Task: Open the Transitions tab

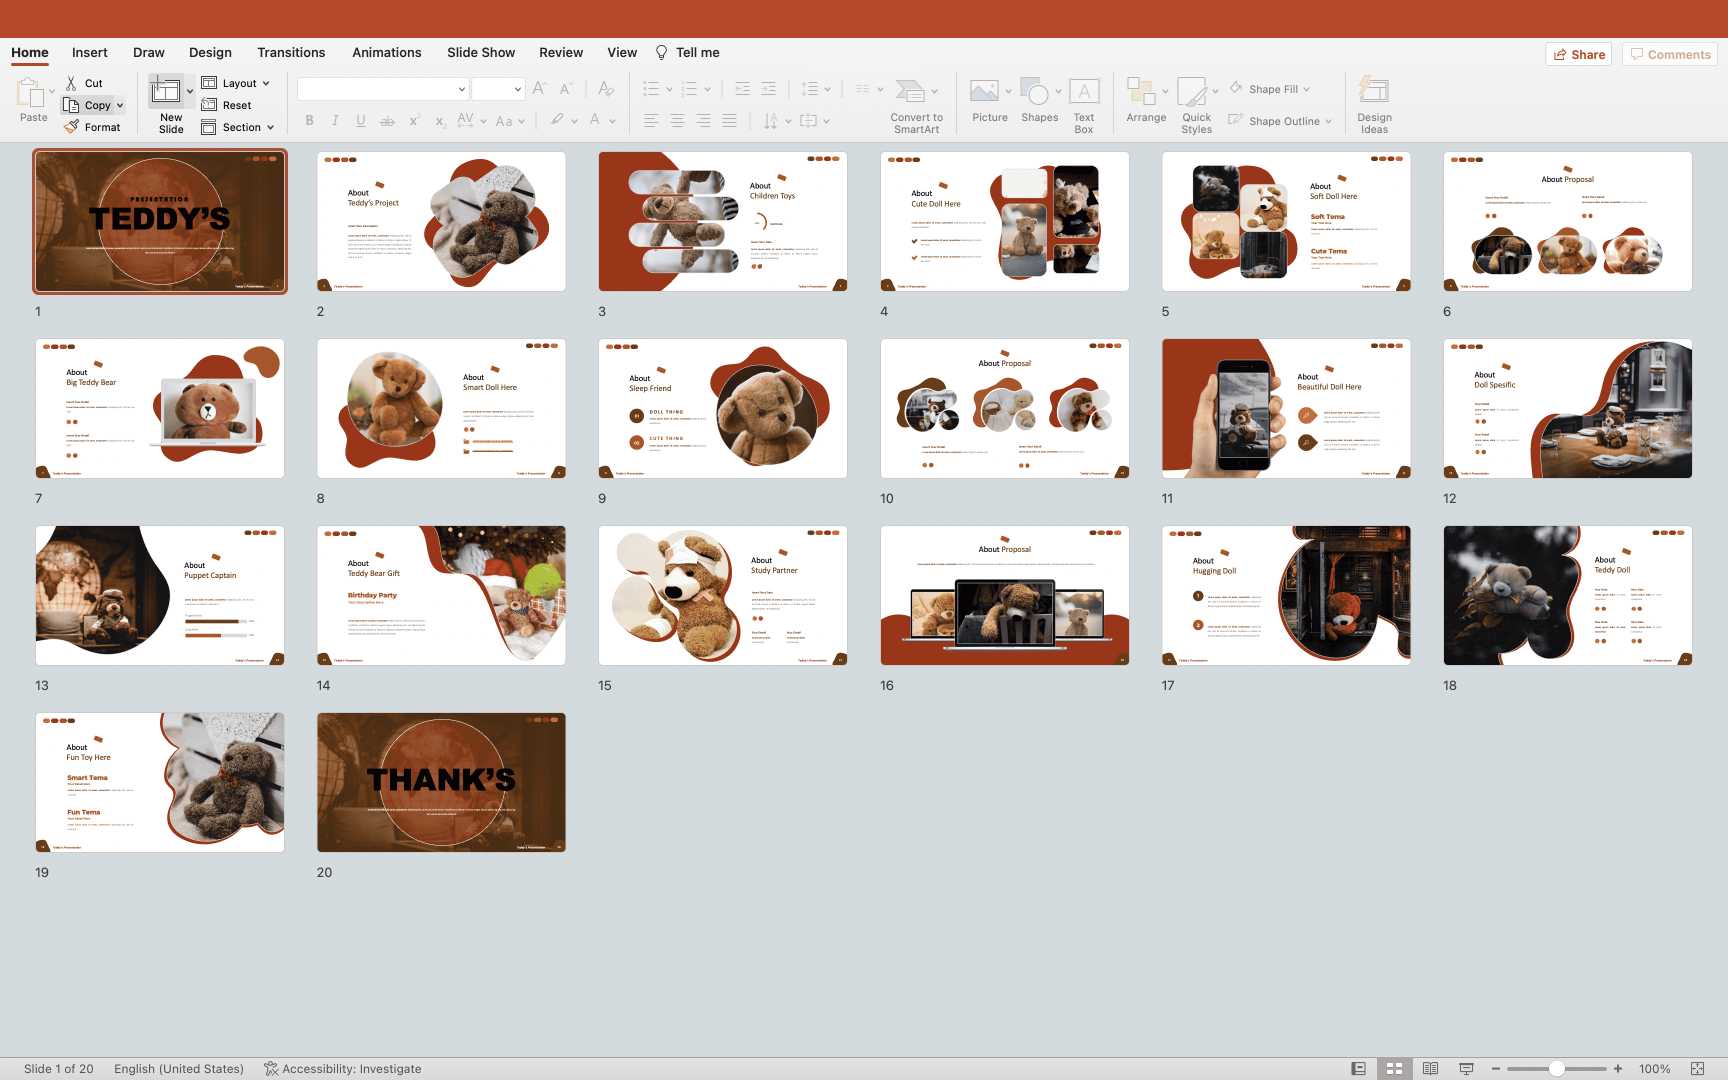Action: [x=291, y=52]
